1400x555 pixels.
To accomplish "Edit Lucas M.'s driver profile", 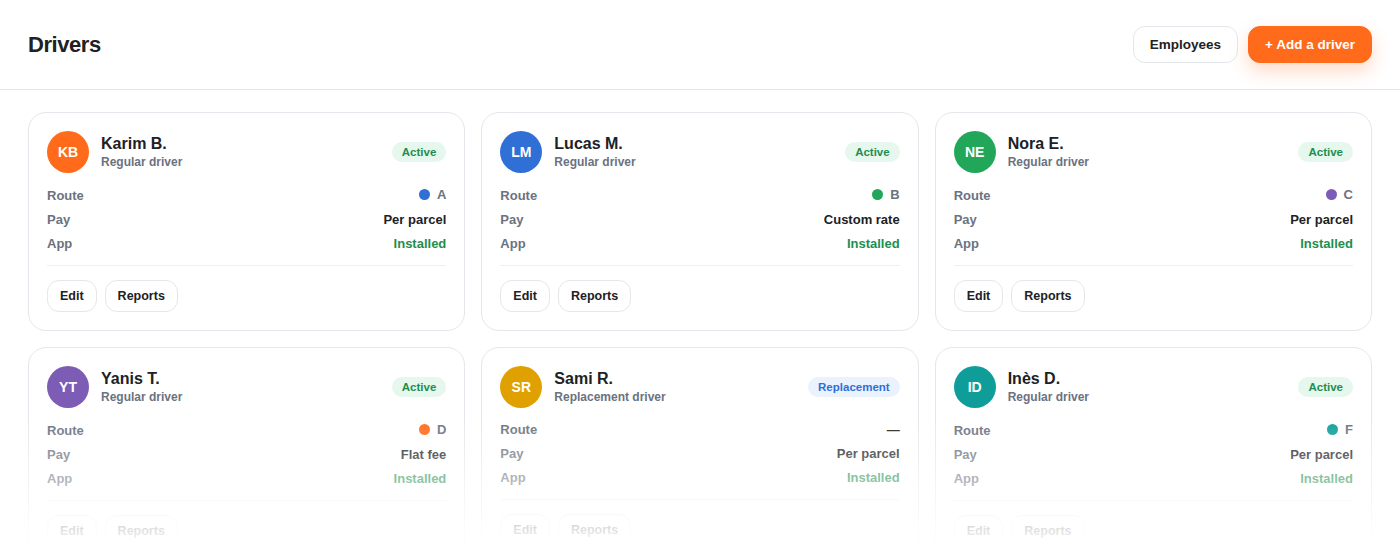I will [525, 296].
